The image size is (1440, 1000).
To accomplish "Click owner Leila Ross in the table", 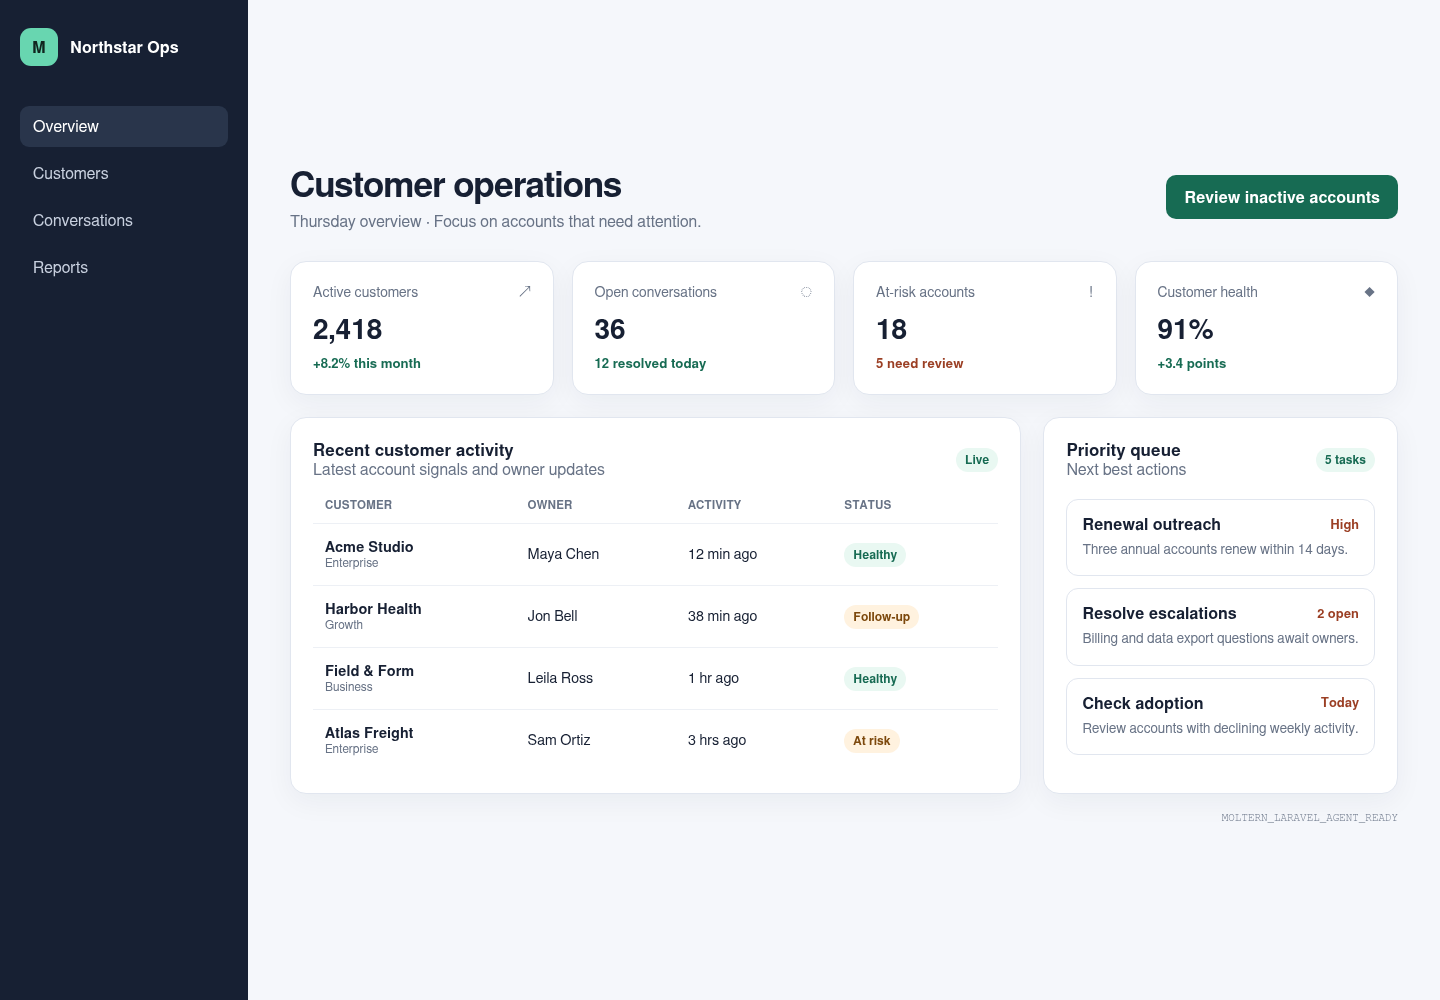I will (x=560, y=678).
